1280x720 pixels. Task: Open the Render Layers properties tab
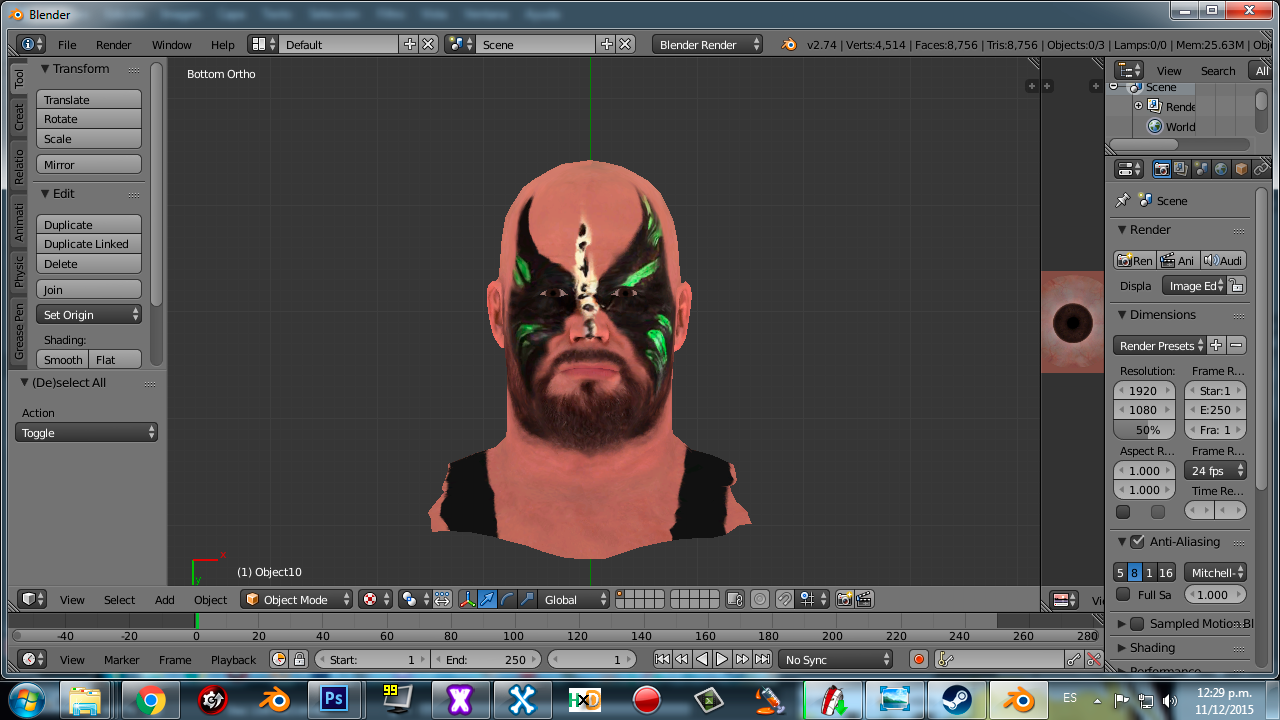(1181, 169)
